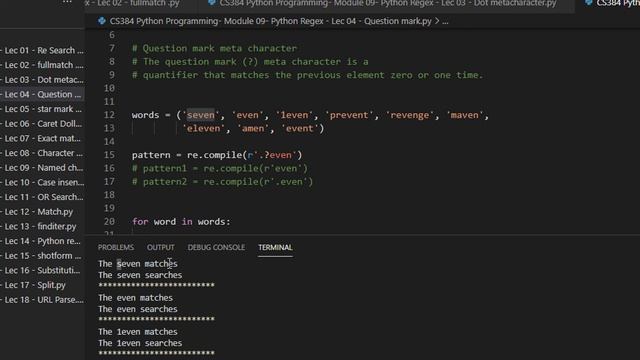
Task: Click commented pattern1 line
Action: click(x=220, y=168)
